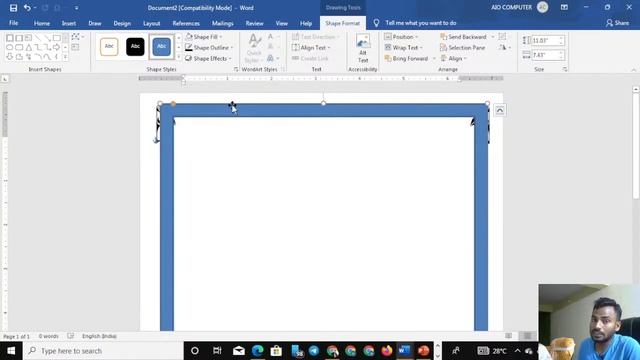This screenshot has height=360, width=640.
Task: Expand the Shape Styles gallery More arrow
Action: point(179,57)
